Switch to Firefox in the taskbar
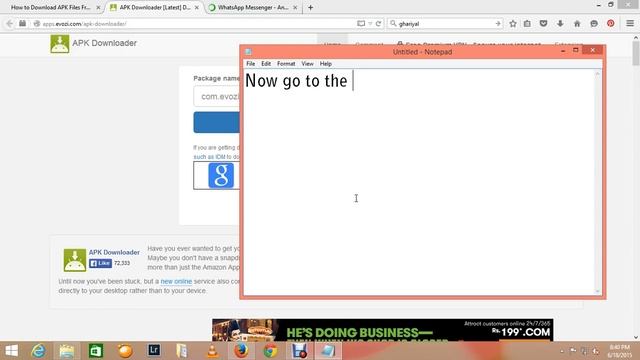The height and width of the screenshot is (360, 640). pos(241,351)
